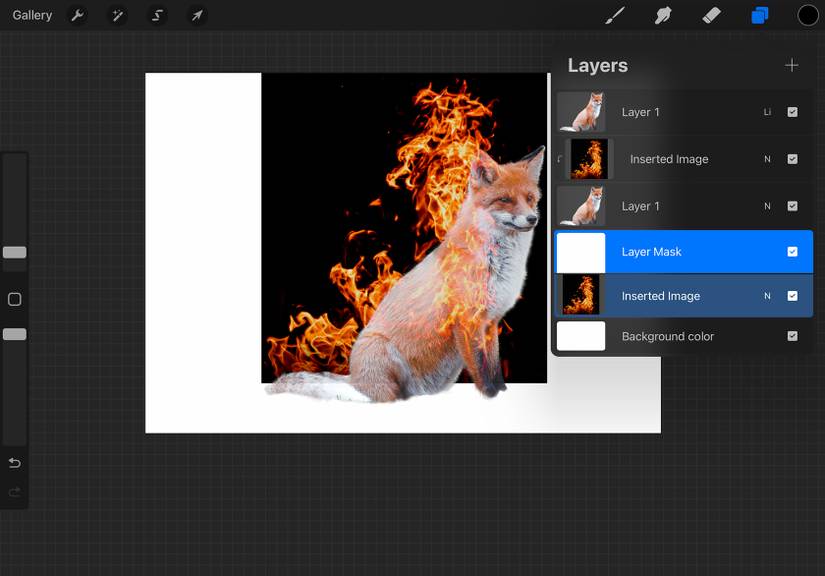Add a new layer with plus icon
Screen dimensions: 825x576
[x=791, y=65]
